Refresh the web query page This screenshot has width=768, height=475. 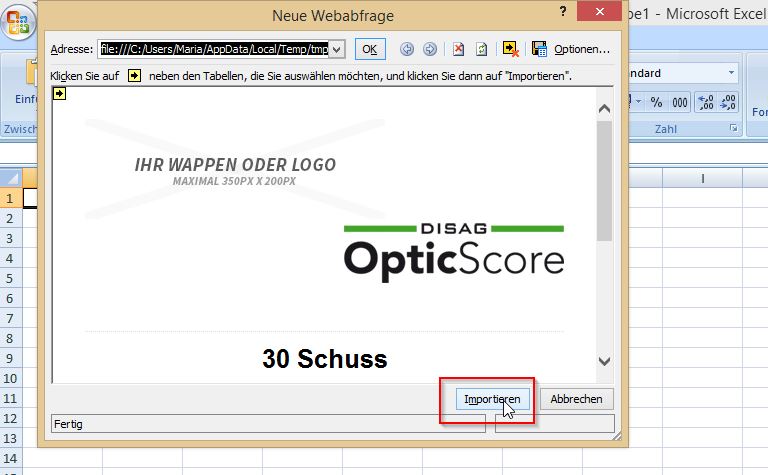point(481,49)
